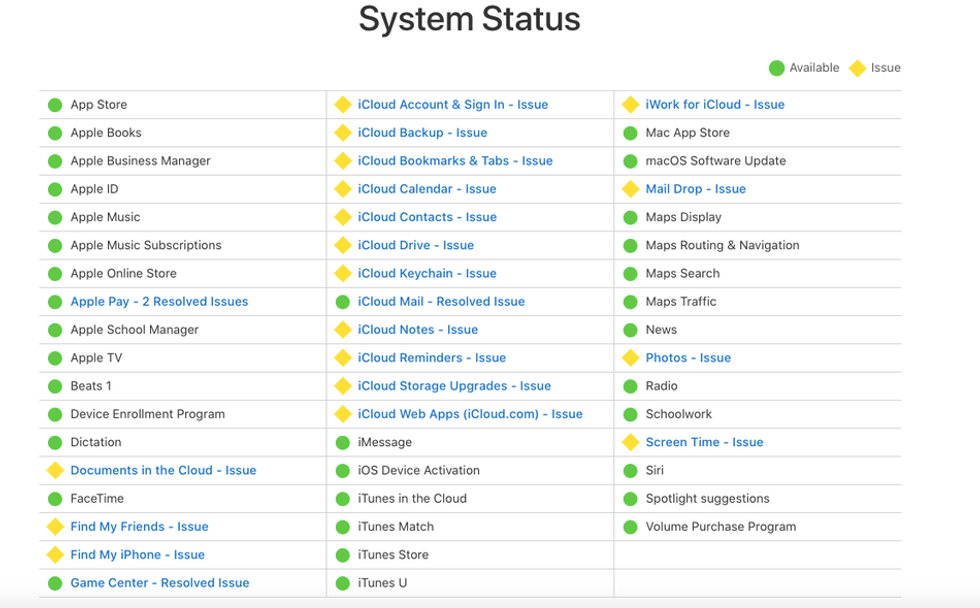This screenshot has height=608, width=980.
Task: Click the green dot beside iMessage
Action: (x=343, y=442)
